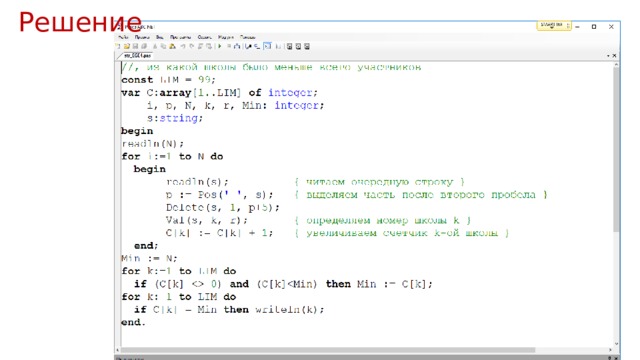Click the horizontal scrollbar left arrow
This screenshot has height=360, width=640.
[118, 350]
